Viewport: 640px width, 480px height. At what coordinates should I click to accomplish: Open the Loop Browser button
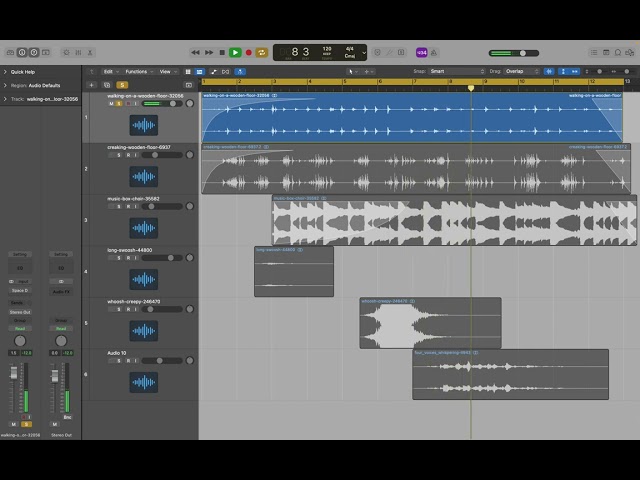[x=618, y=52]
